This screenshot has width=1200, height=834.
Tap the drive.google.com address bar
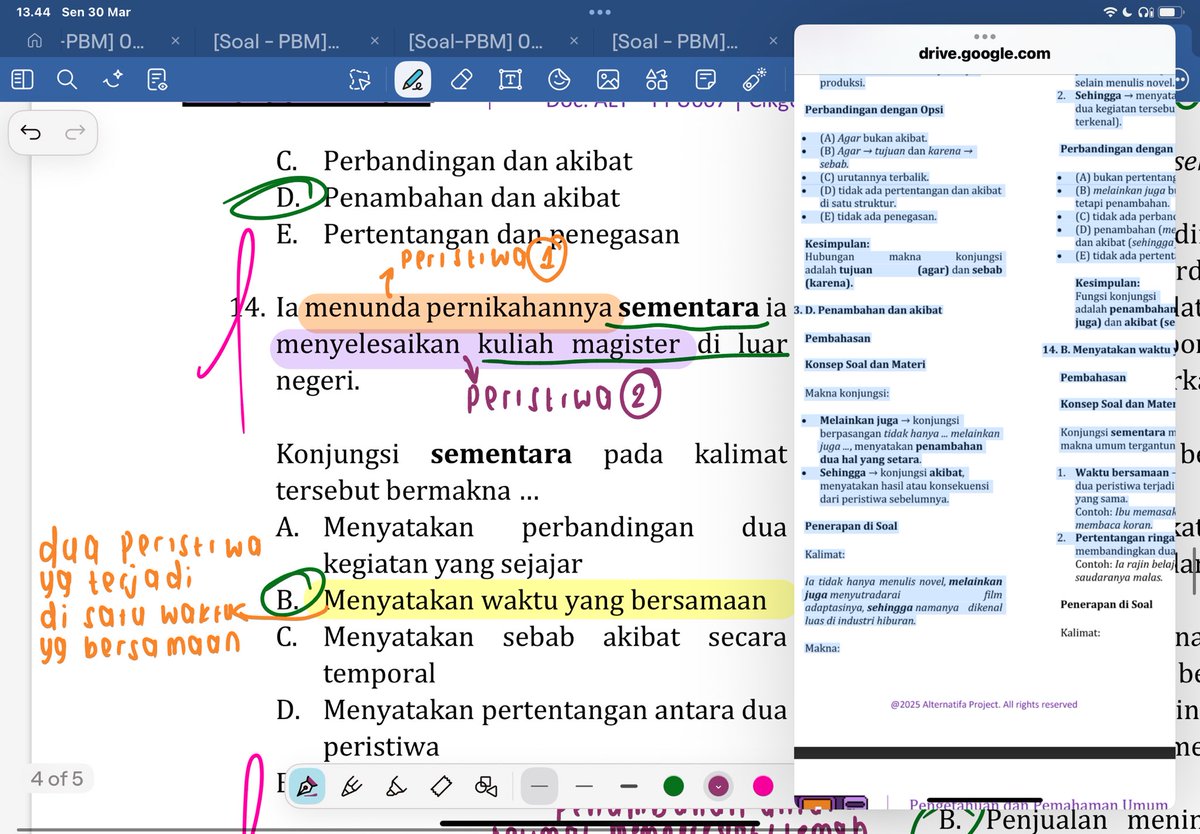pyautogui.click(x=984, y=54)
